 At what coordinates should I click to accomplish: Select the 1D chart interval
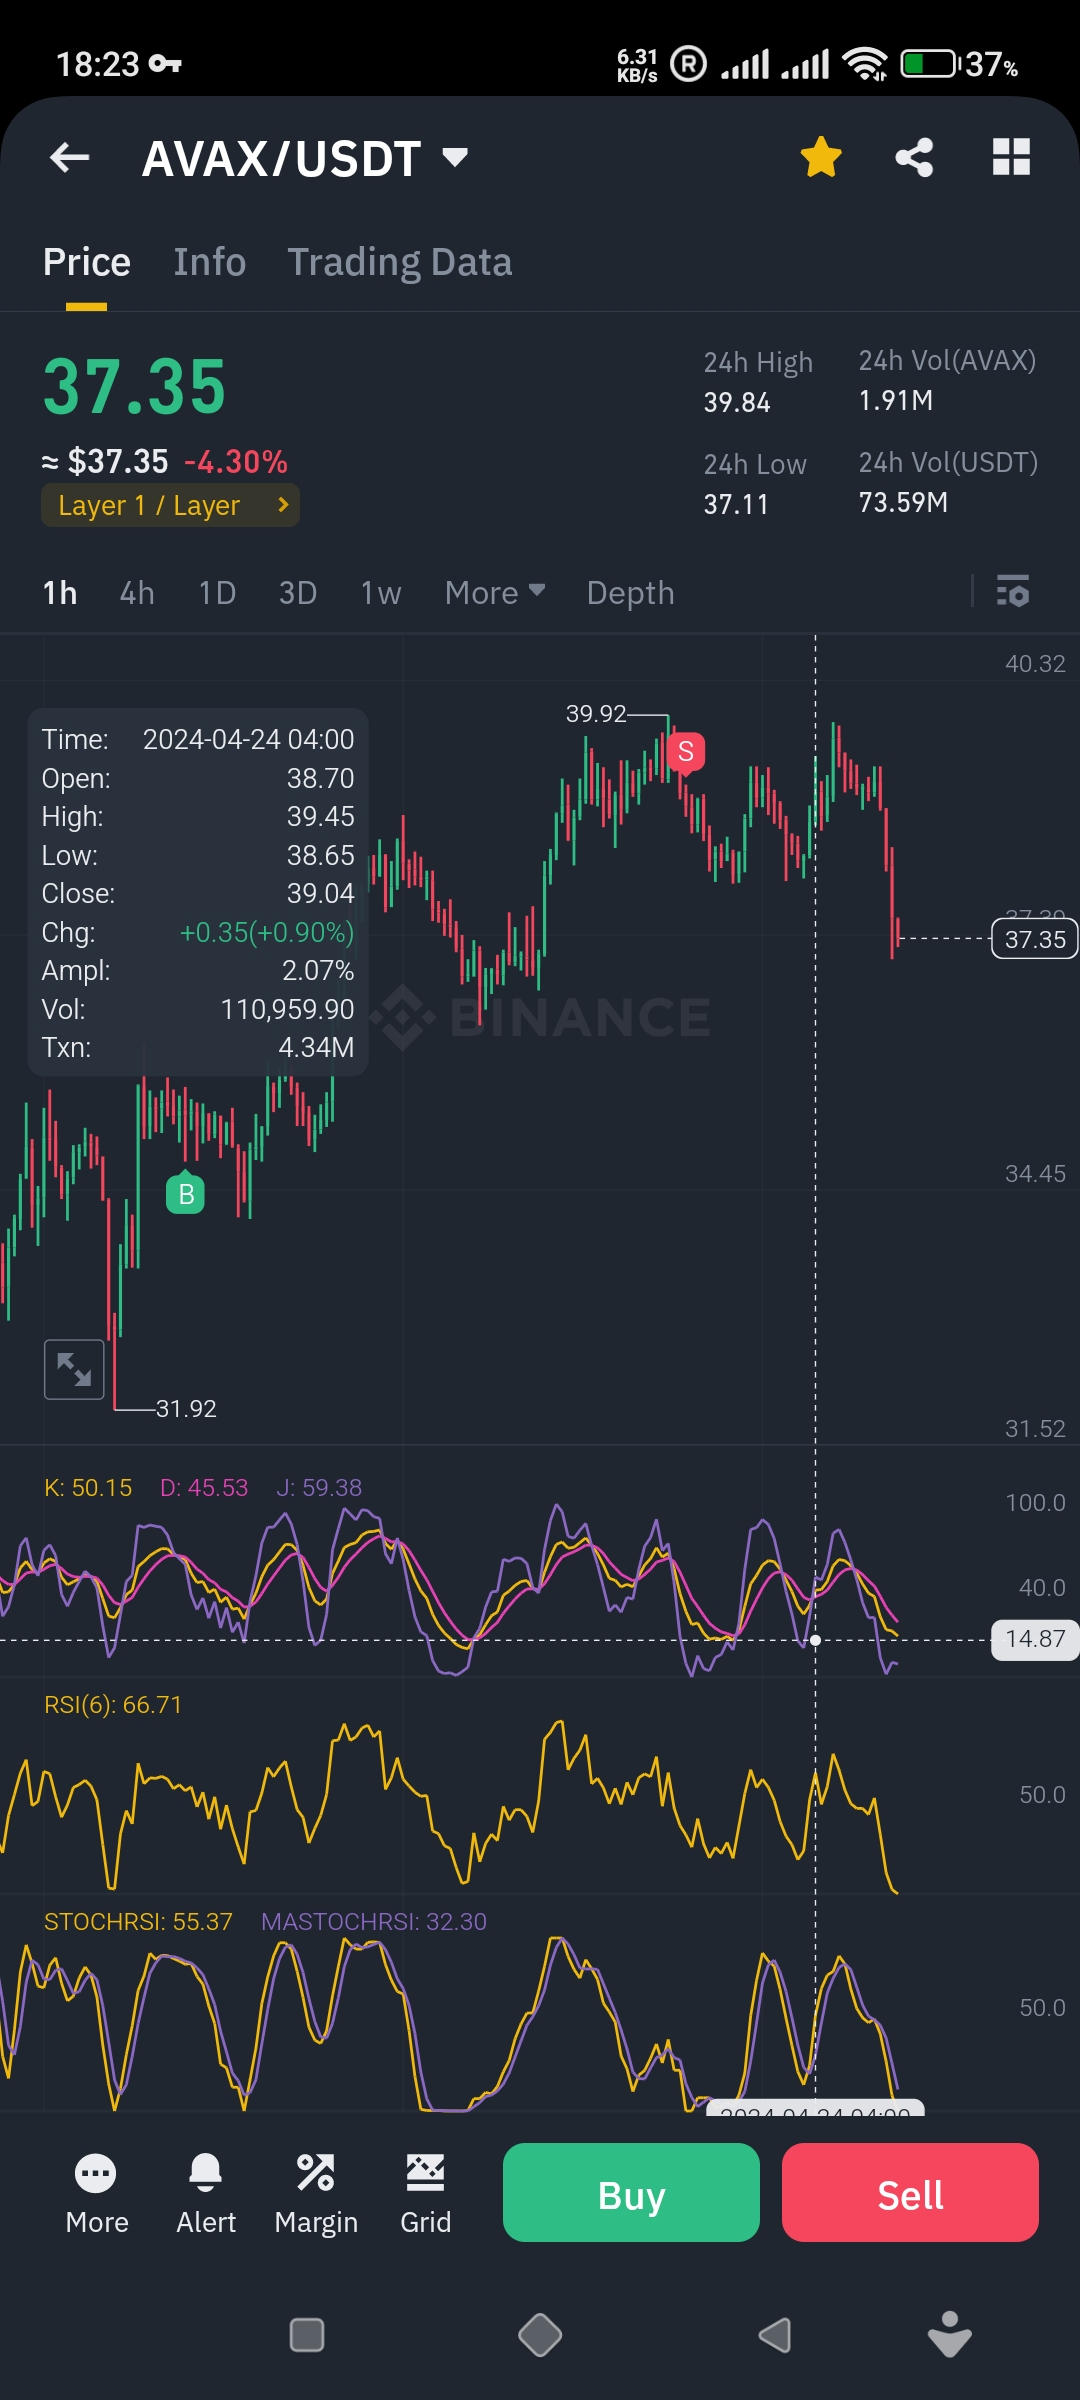coord(217,593)
